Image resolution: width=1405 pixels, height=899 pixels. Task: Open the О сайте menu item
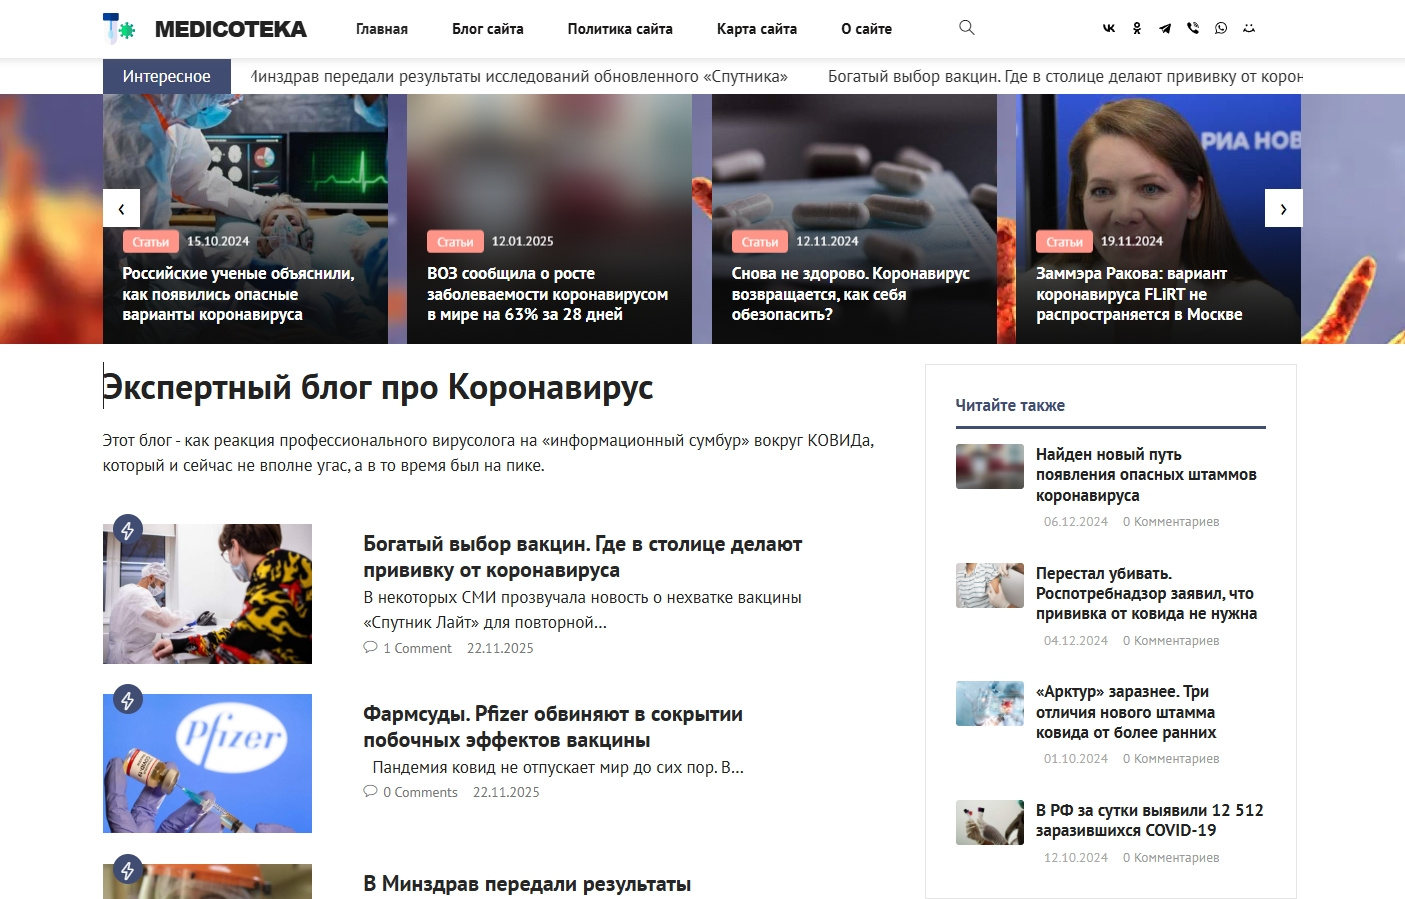click(x=867, y=29)
